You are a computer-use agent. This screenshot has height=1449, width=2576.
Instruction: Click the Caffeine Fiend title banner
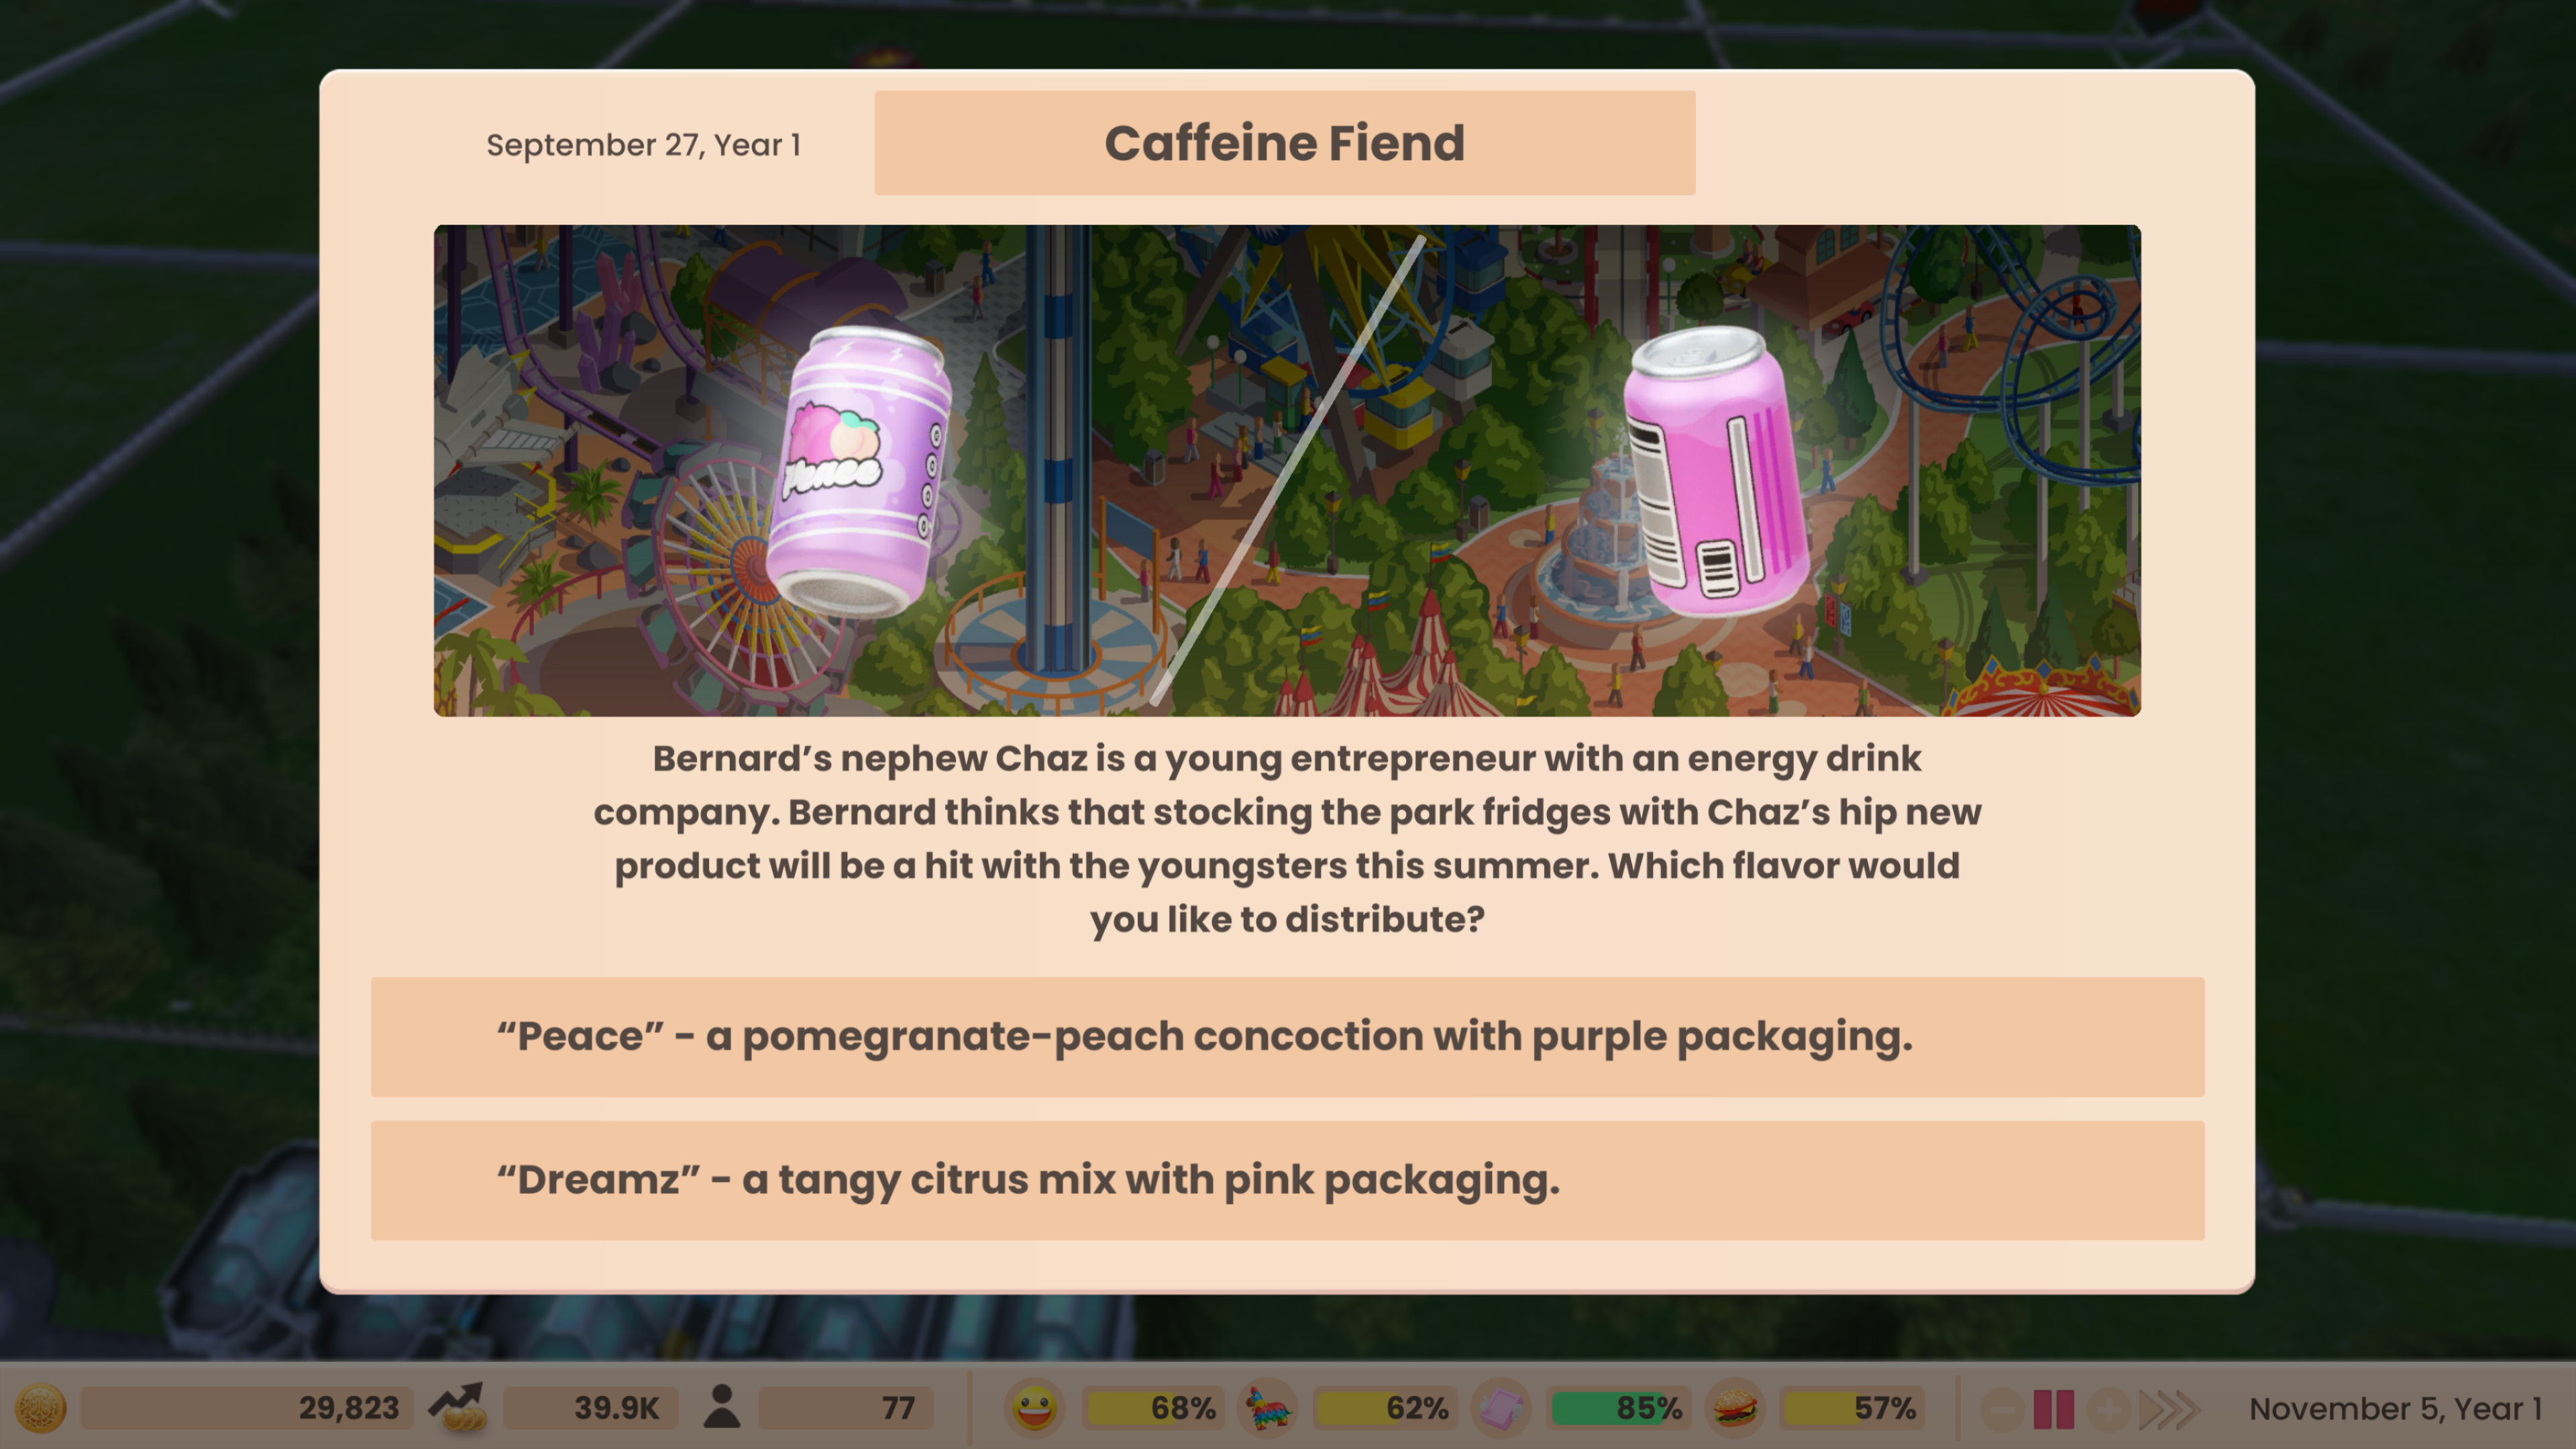click(x=1285, y=143)
